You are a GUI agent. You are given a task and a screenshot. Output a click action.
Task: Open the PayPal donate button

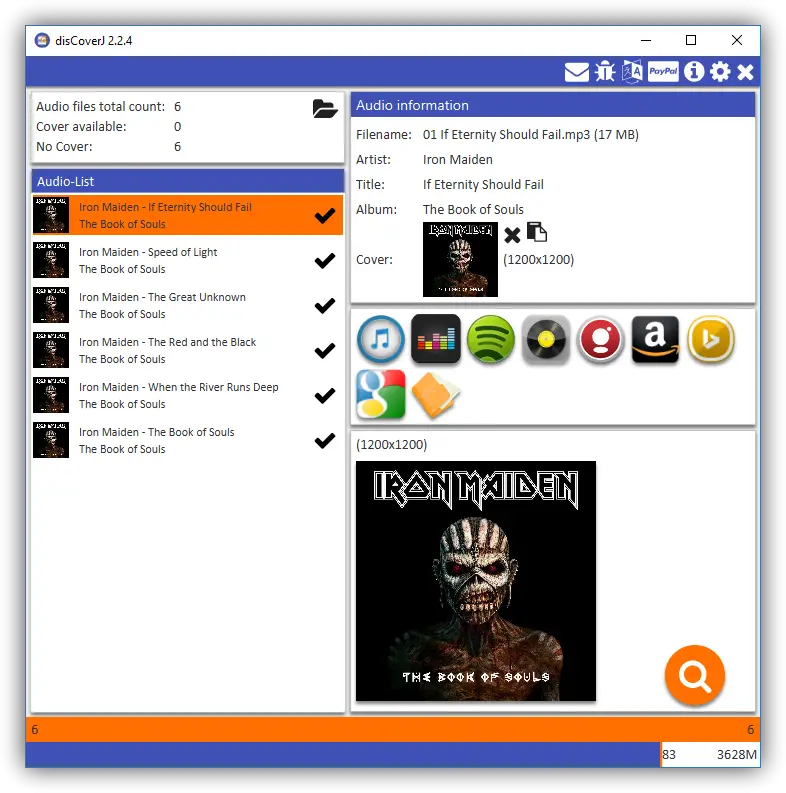(663, 72)
